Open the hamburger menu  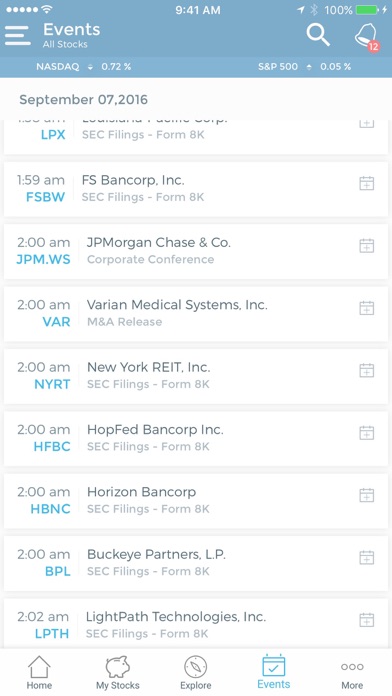coord(18,36)
